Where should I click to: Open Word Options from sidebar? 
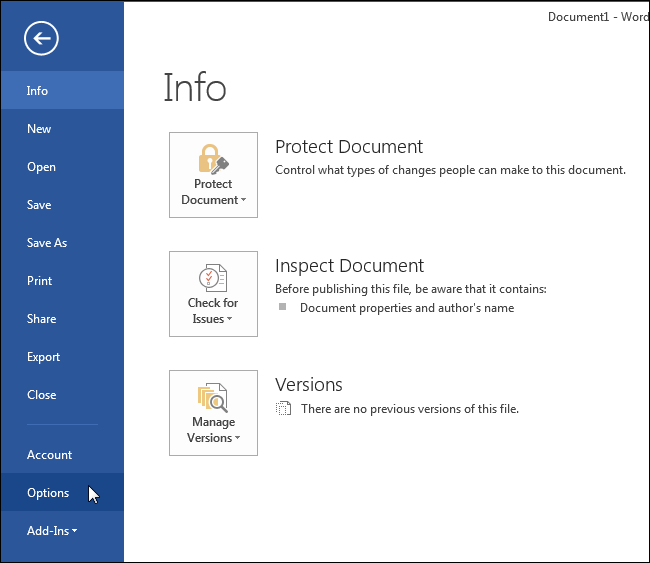pos(62,493)
